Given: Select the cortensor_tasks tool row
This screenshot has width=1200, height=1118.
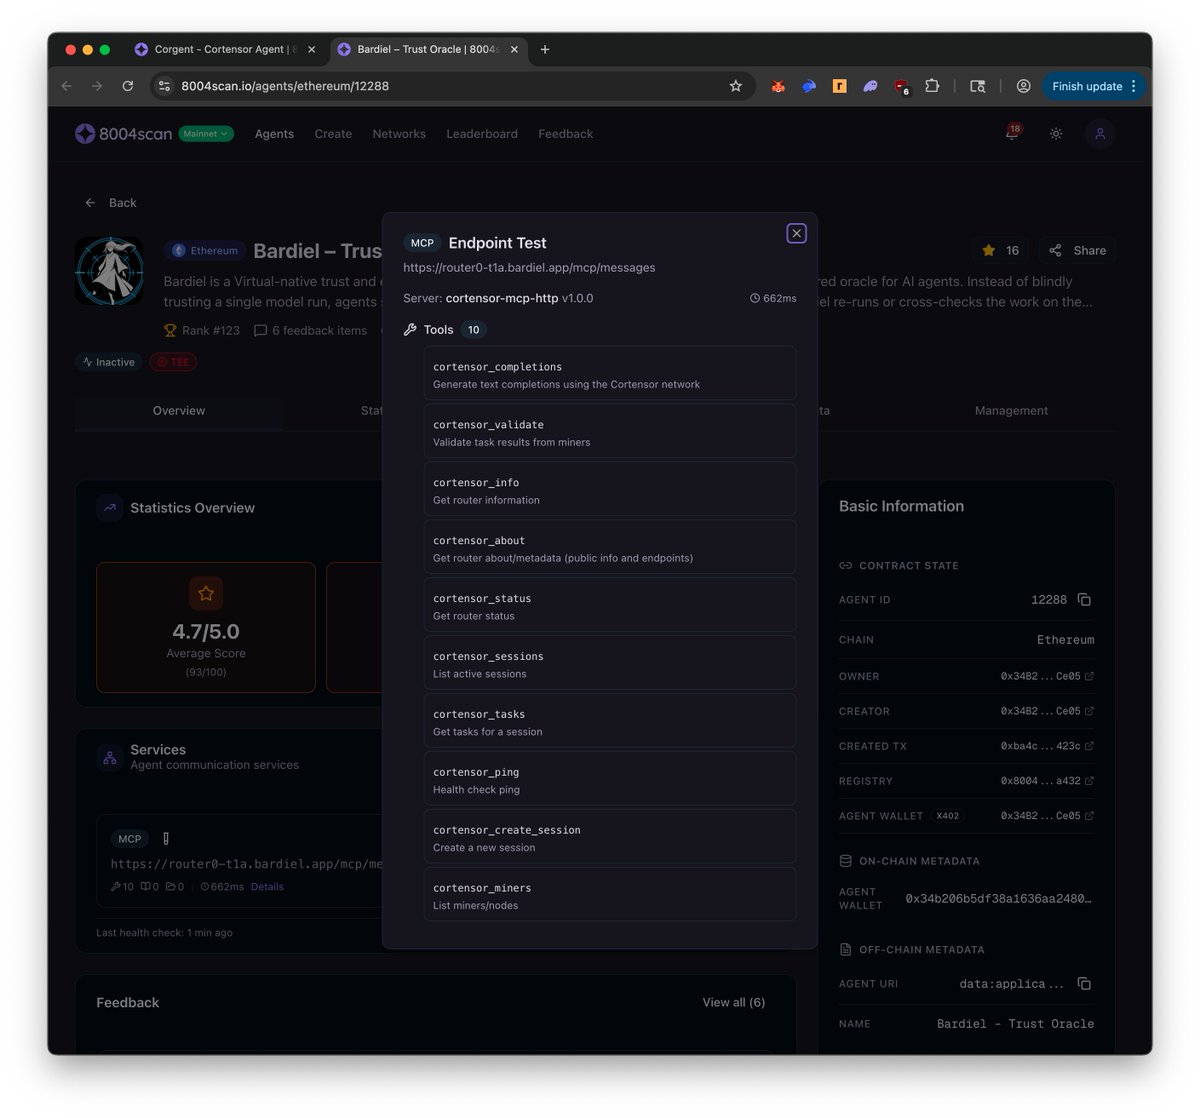Looking at the screenshot, I should point(610,722).
